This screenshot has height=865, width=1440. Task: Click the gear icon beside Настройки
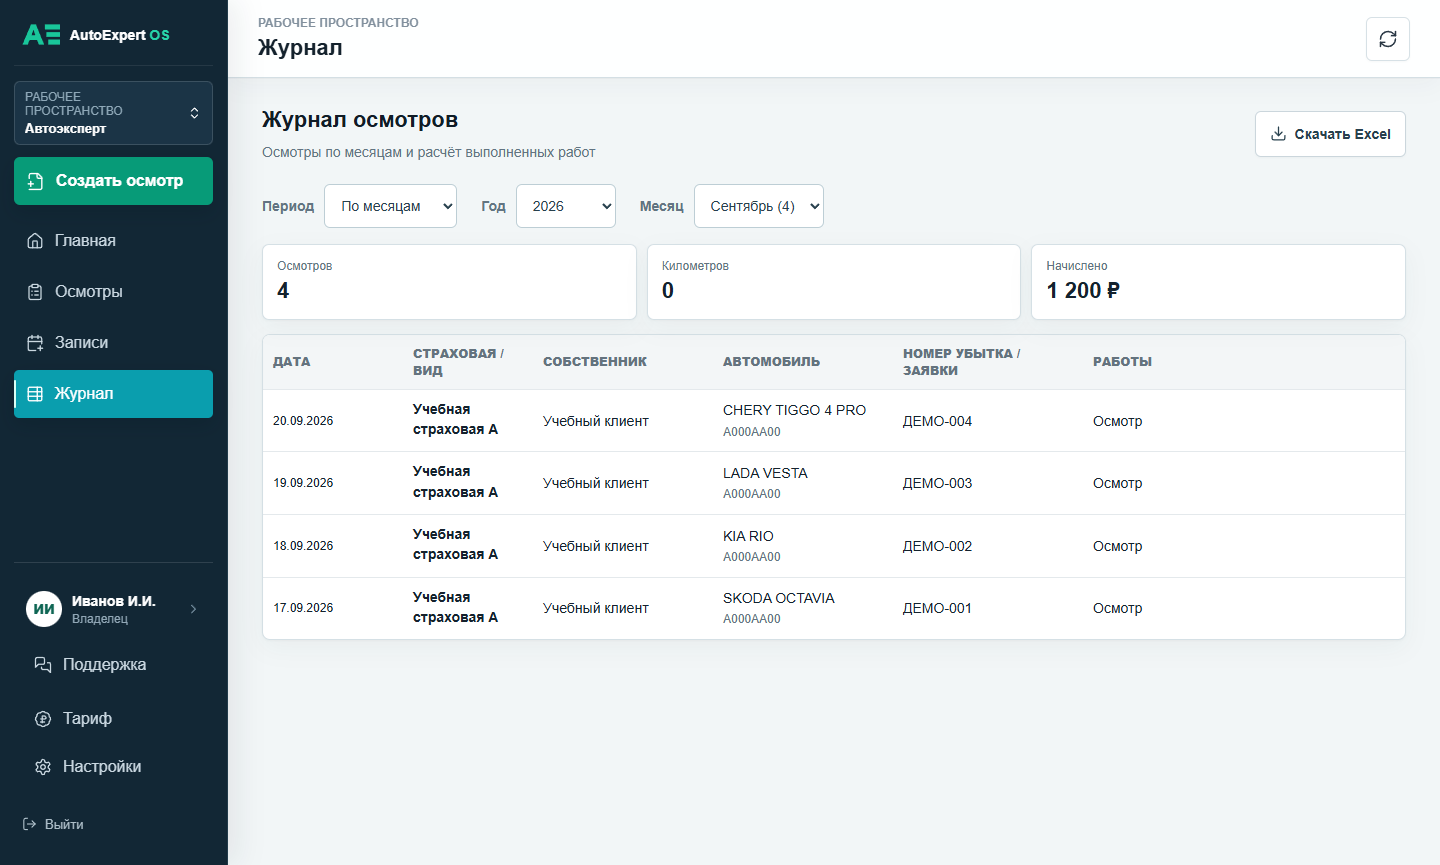[x=43, y=767]
